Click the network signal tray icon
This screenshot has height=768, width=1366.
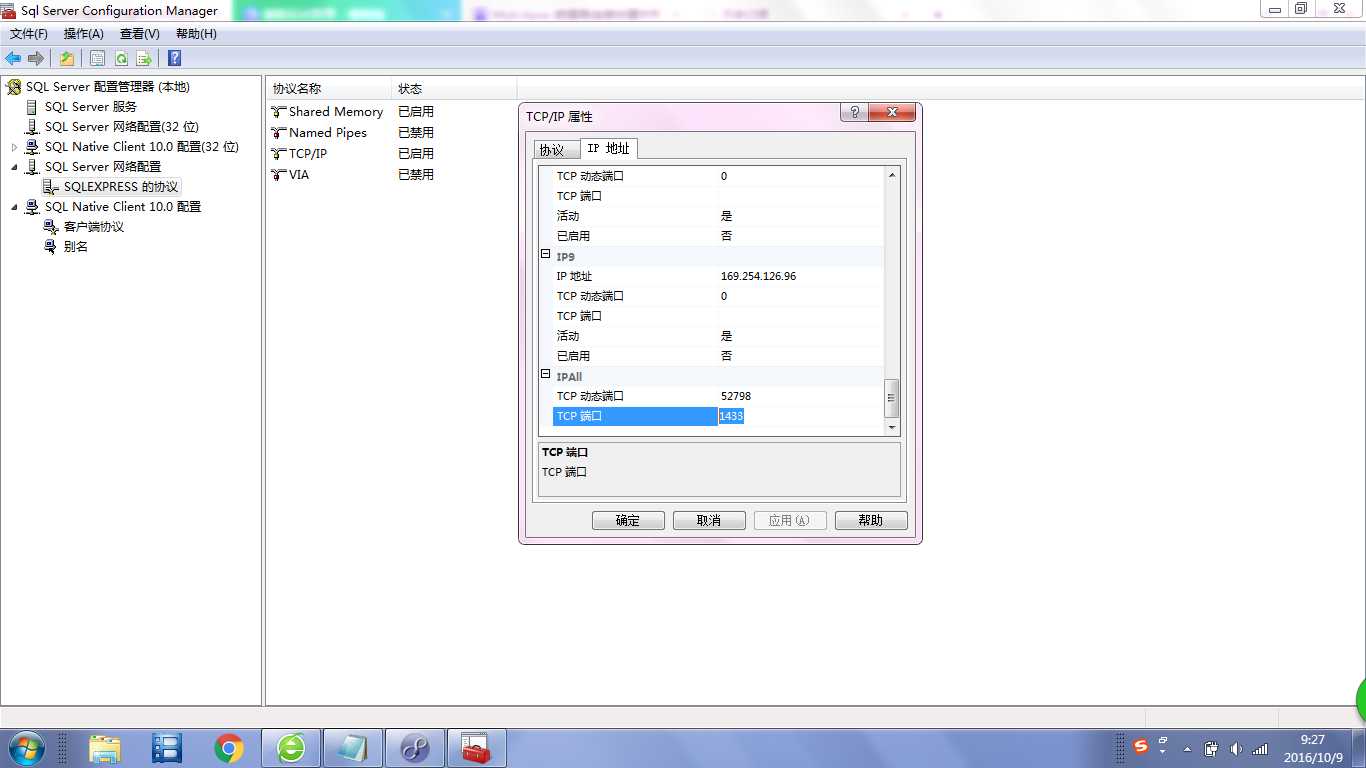[x=1260, y=749]
